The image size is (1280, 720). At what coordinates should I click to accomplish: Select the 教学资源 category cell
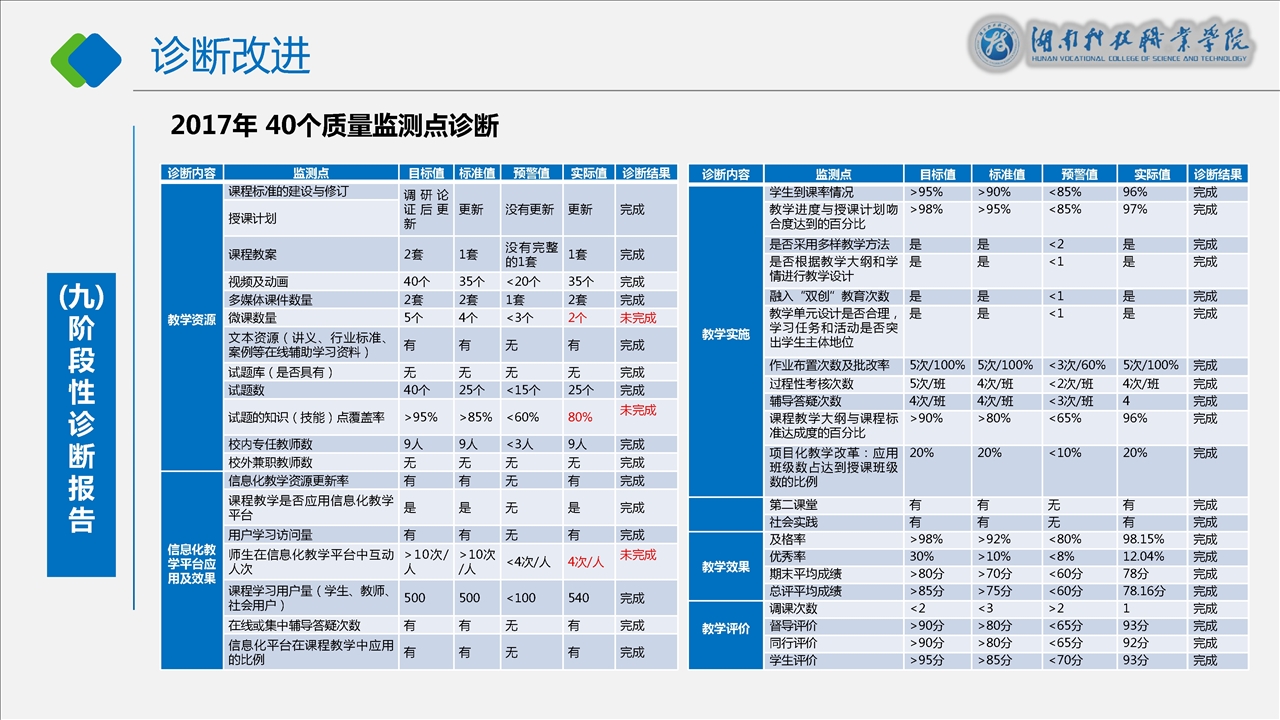point(191,320)
